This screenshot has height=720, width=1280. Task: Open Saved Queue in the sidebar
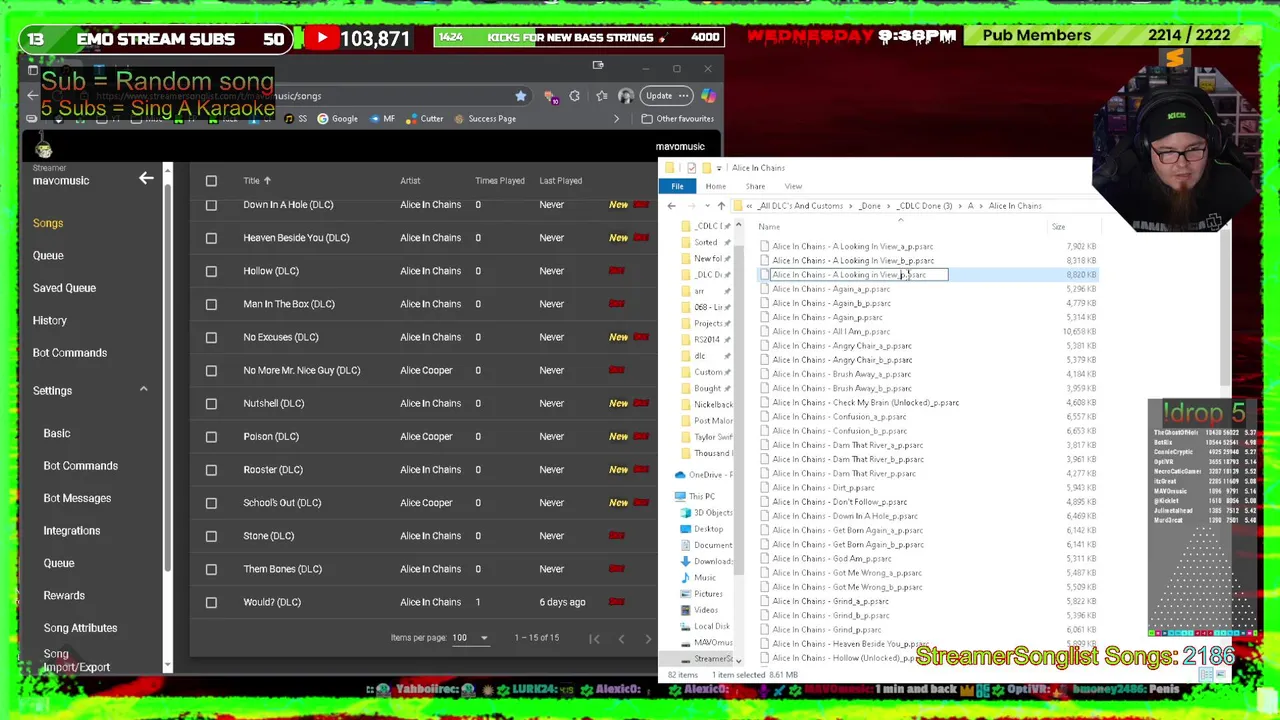(64, 288)
